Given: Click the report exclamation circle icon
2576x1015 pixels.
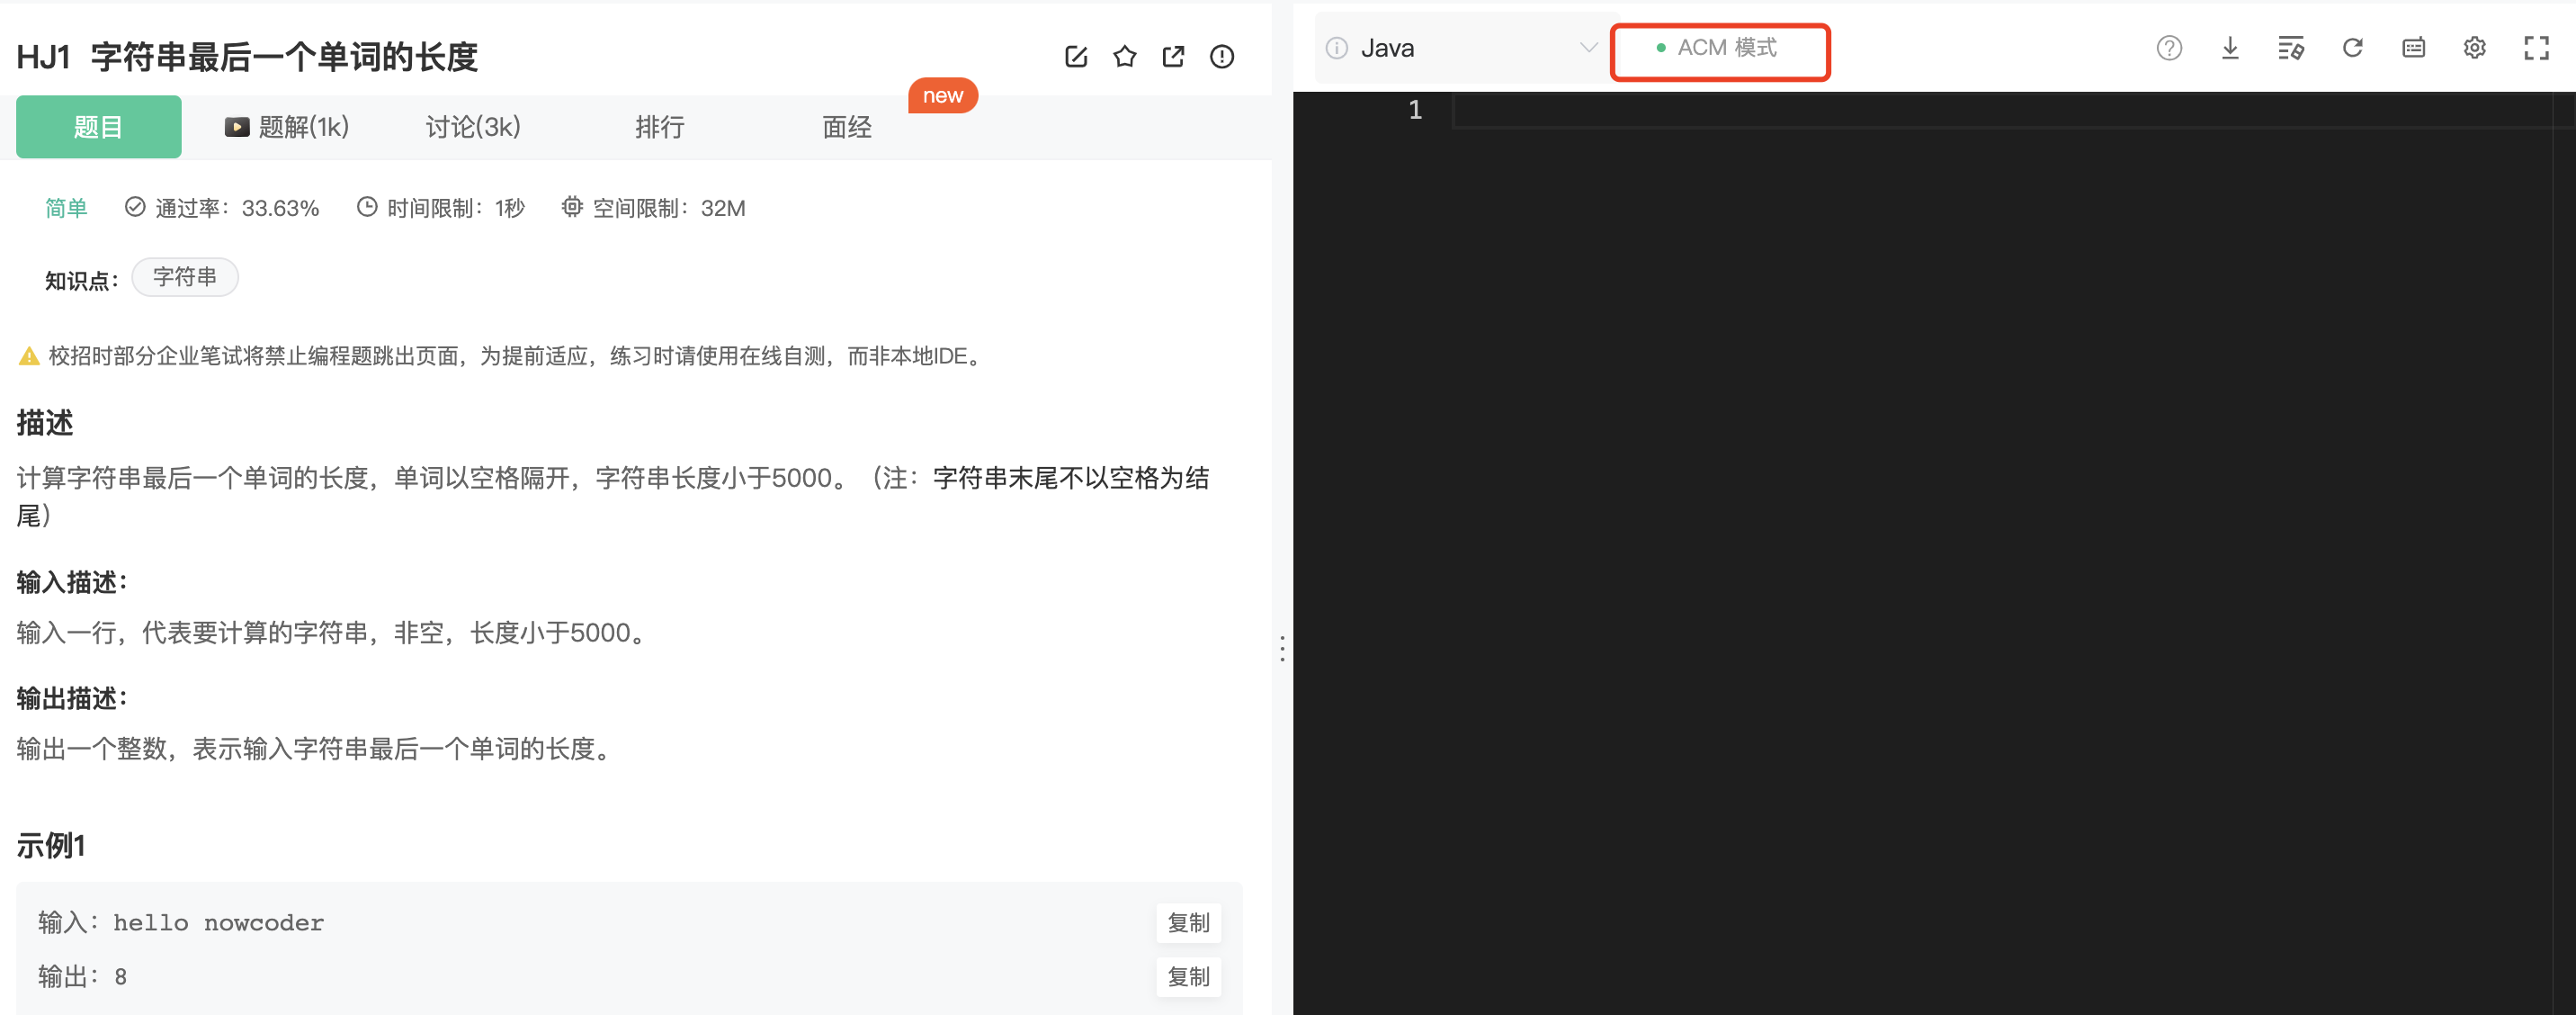Looking at the screenshot, I should 1221,57.
